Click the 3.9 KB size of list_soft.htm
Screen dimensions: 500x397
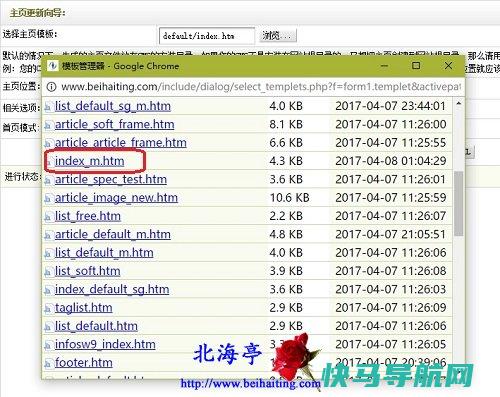(286, 271)
